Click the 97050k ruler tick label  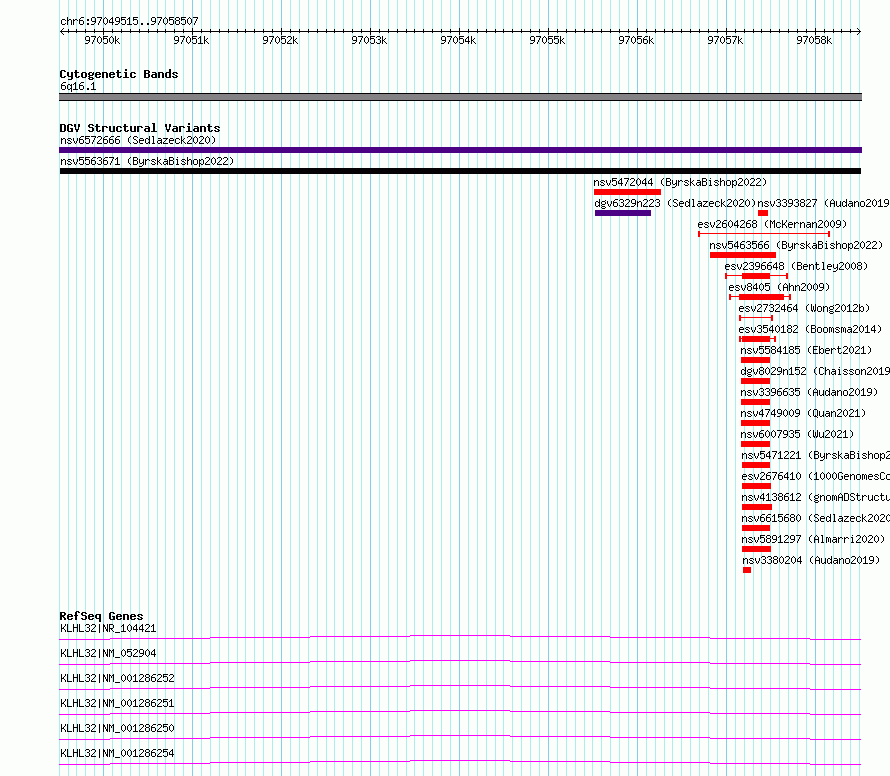tap(102, 40)
